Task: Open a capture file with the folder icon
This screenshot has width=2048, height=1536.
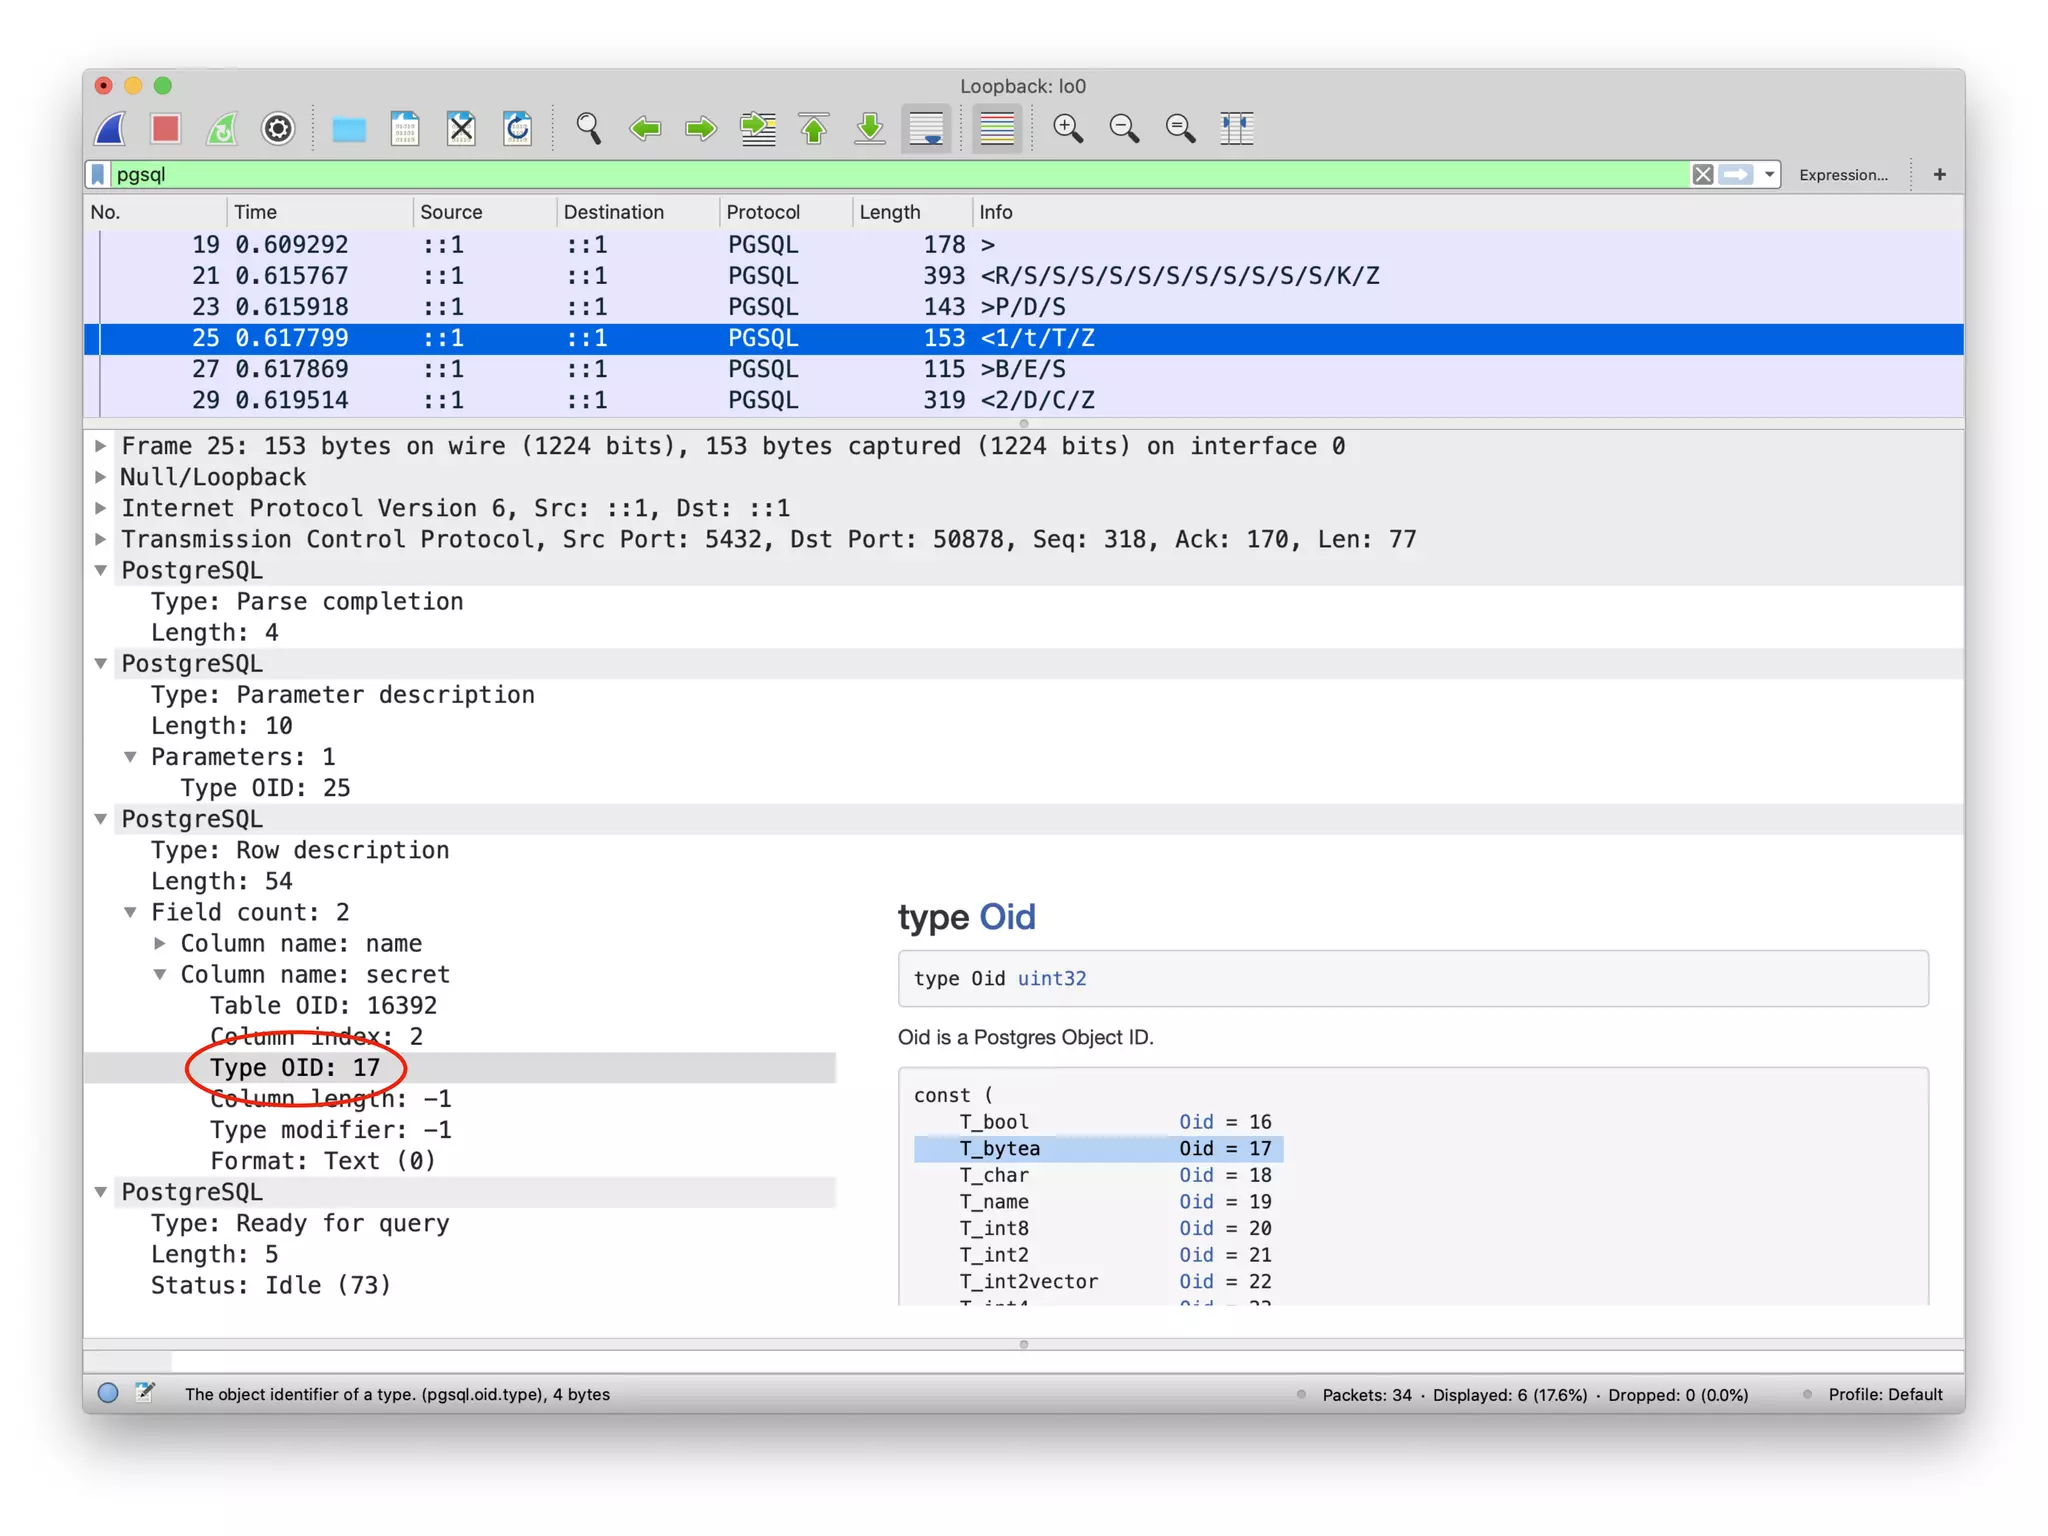Action: pyautogui.click(x=349, y=129)
